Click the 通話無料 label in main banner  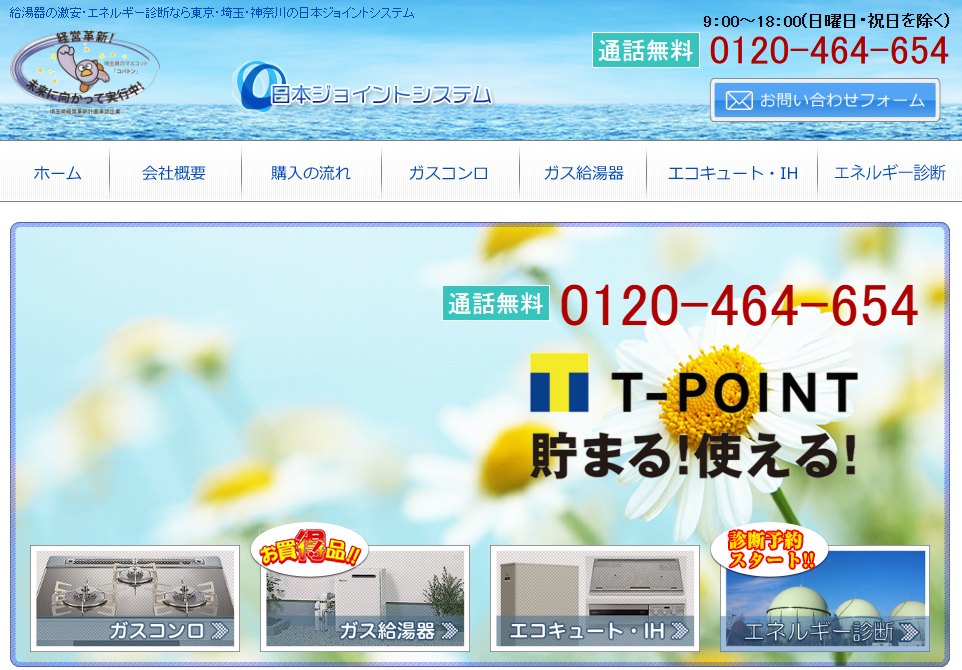[x=496, y=303]
